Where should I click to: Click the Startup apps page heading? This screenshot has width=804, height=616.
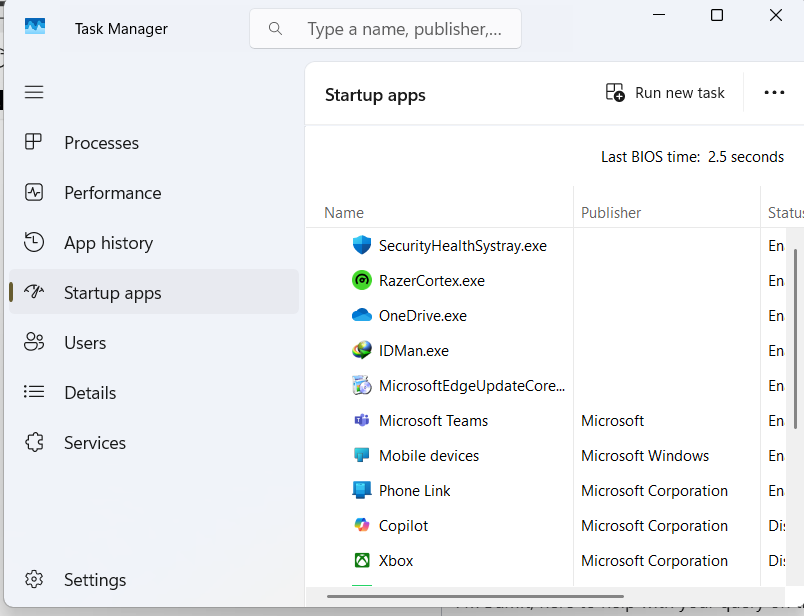[375, 95]
